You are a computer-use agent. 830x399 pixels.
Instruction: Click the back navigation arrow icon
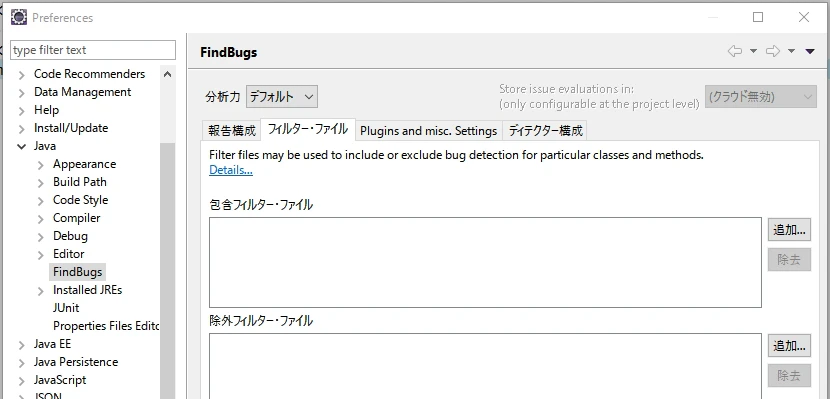[735, 51]
